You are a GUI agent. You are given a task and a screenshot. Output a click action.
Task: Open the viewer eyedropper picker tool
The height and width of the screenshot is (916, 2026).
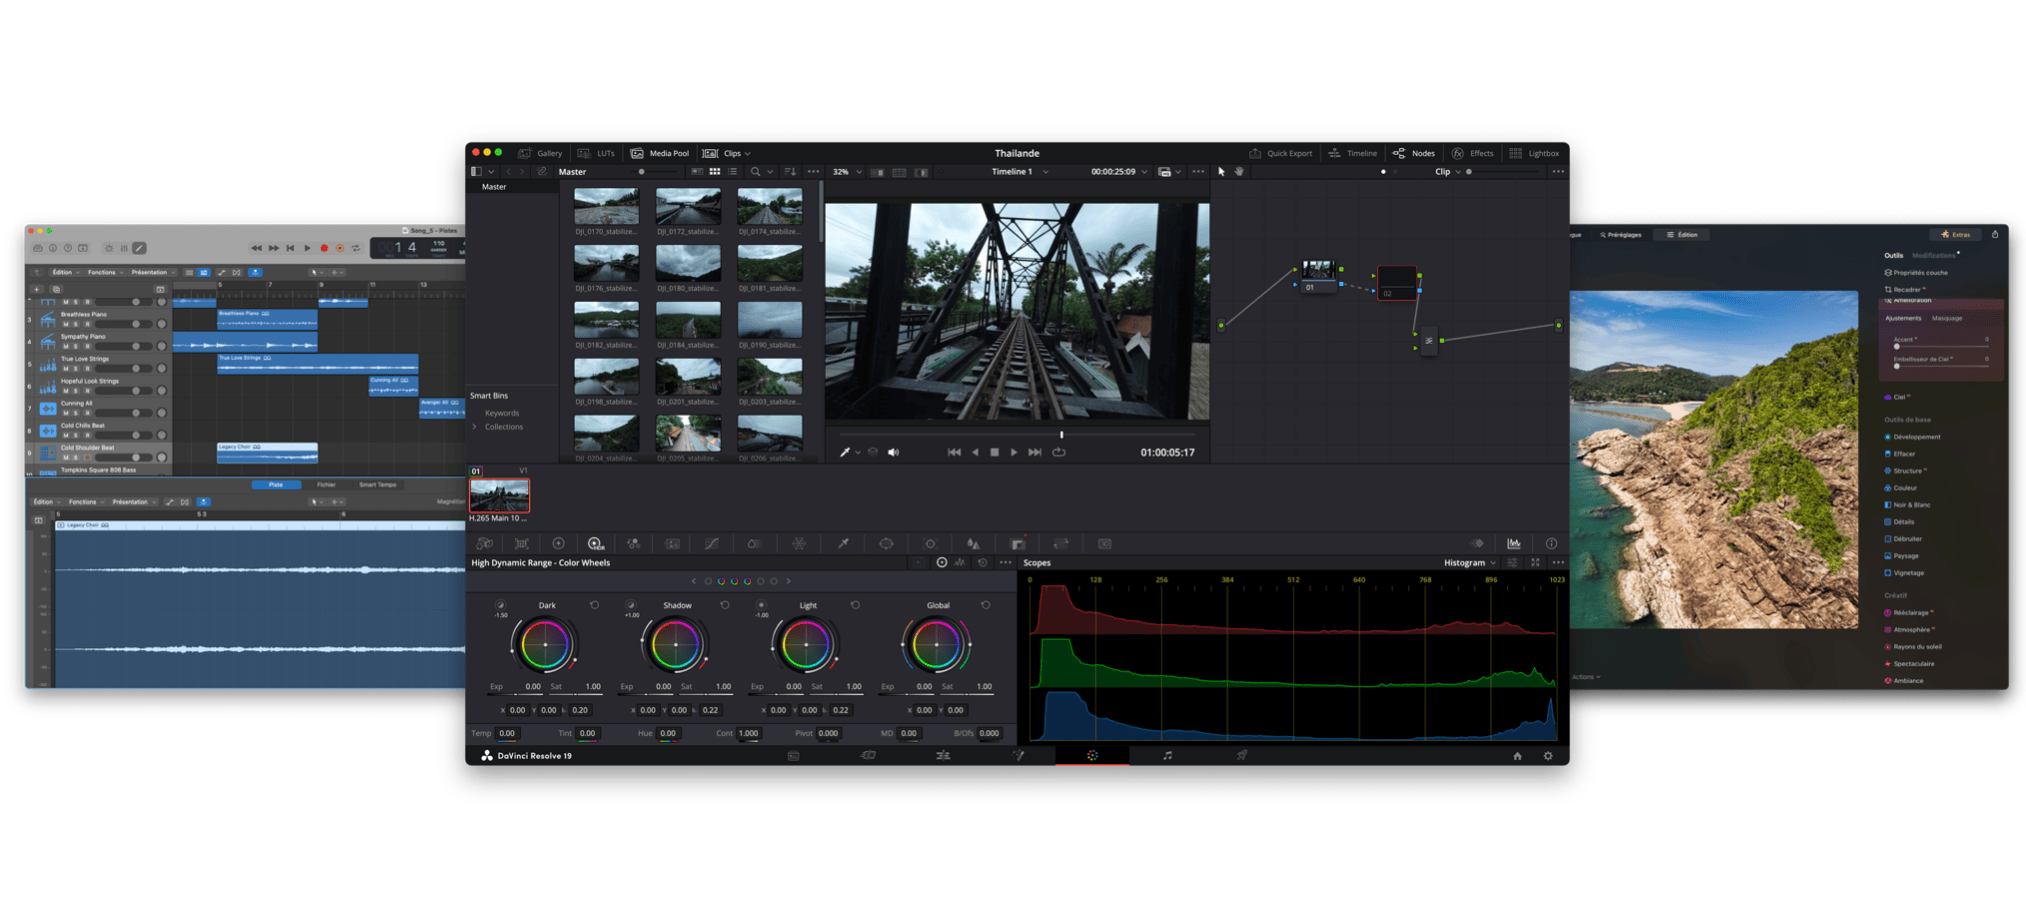pyautogui.click(x=845, y=453)
